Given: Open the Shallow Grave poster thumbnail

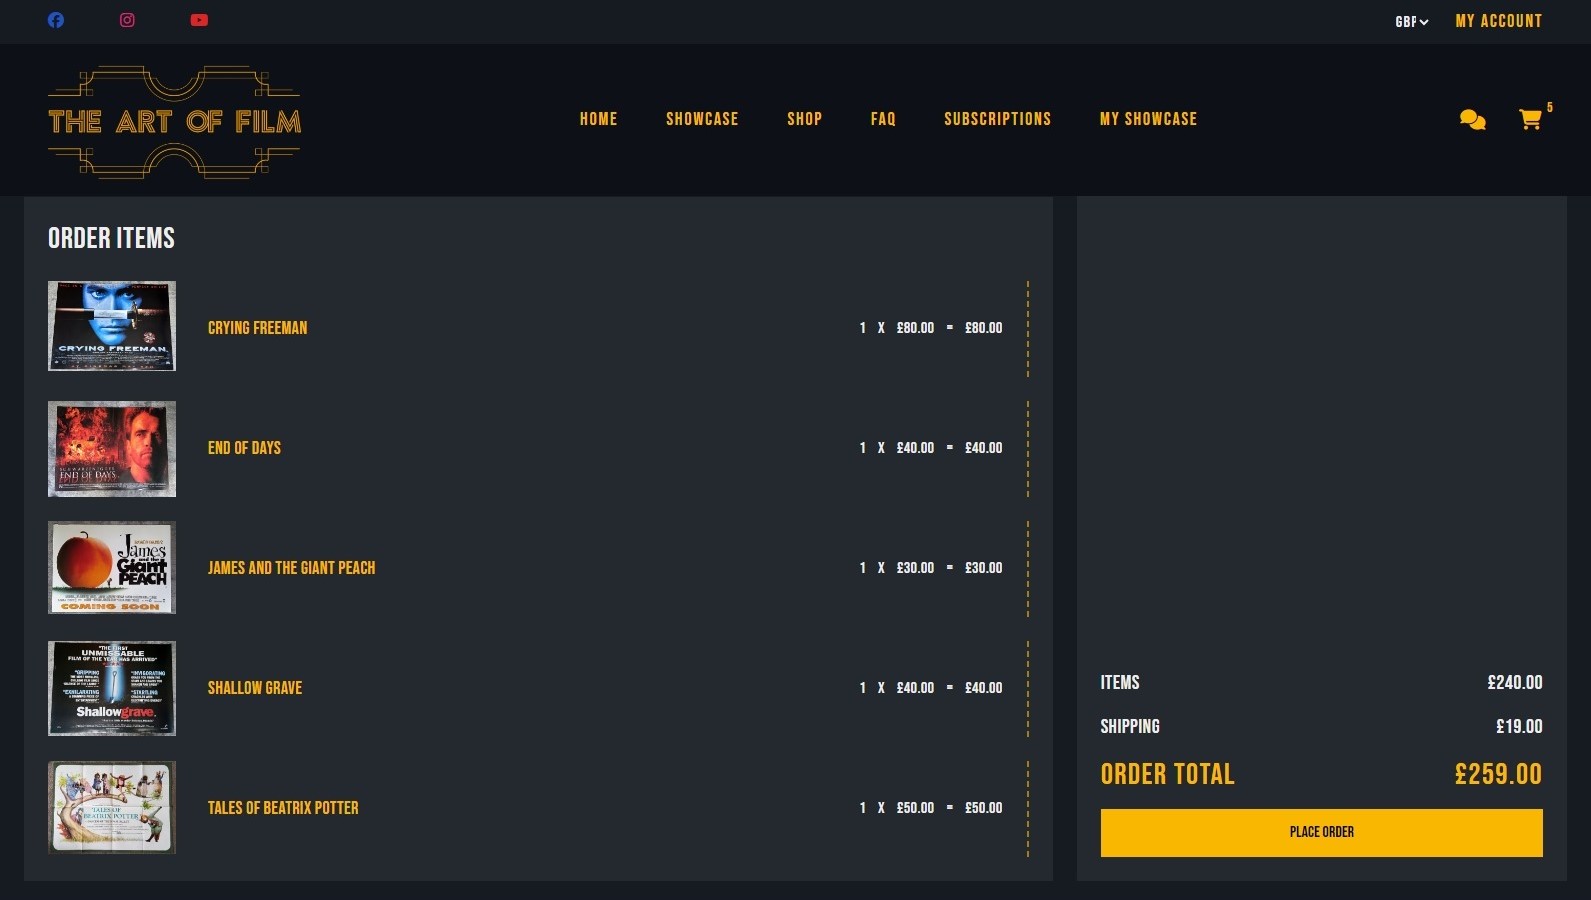Looking at the screenshot, I should click(112, 688).
